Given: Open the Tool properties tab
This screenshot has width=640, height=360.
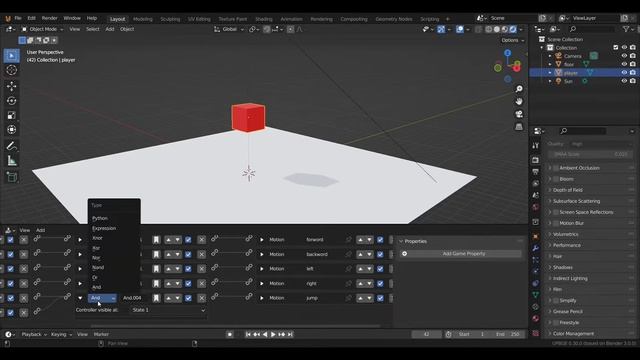Looking at the screenshot, I should pyautogui.click(x=536, y=145).
